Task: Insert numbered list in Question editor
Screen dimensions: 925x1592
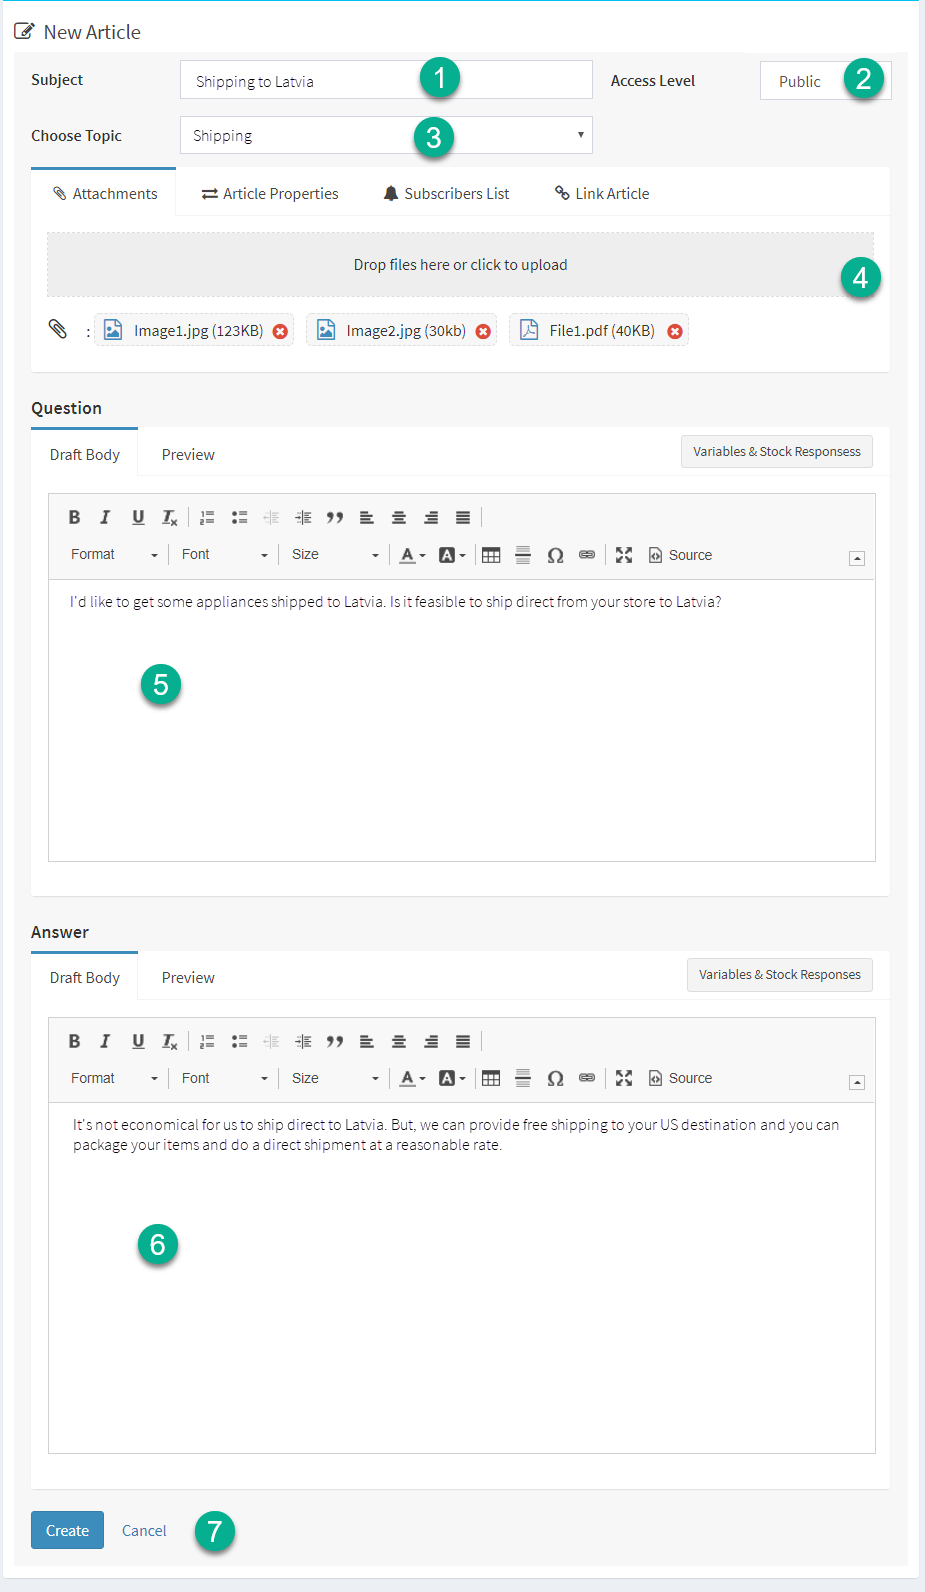Action: click(207, 517)
